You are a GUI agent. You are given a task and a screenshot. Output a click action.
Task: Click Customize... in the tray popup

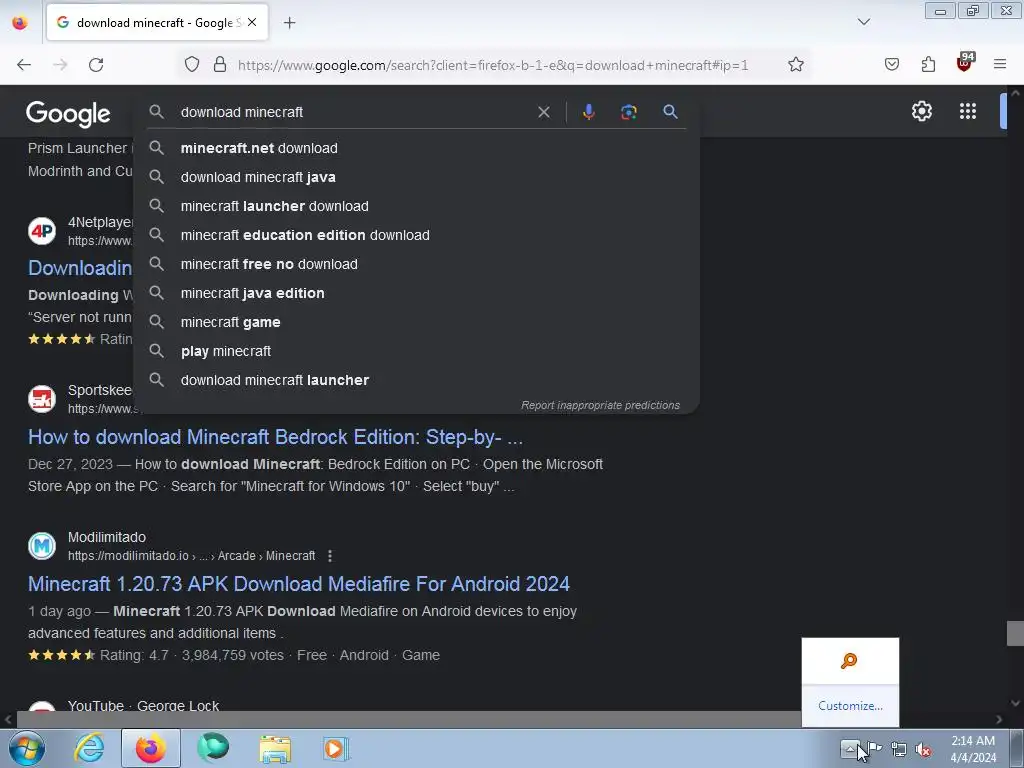tap(850, 706)
